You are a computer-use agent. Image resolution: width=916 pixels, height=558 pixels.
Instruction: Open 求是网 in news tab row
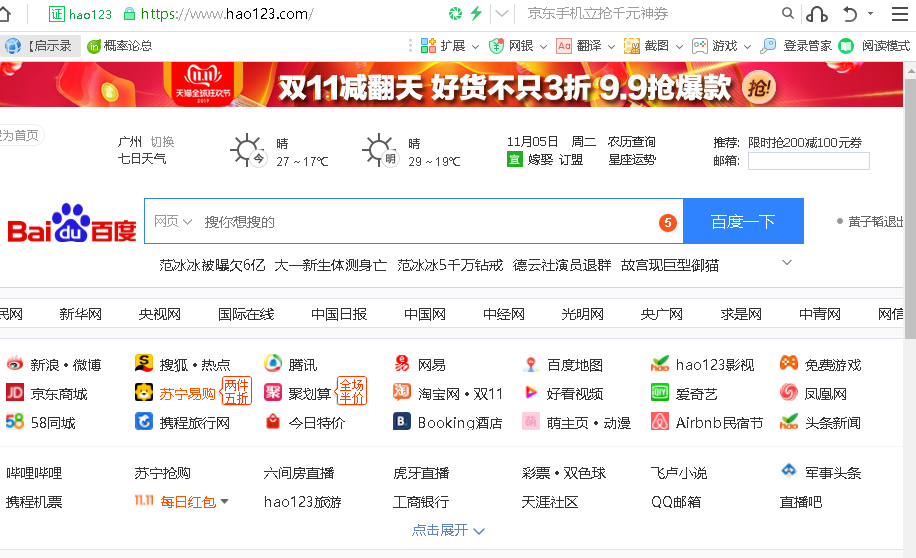pos(741,314)
